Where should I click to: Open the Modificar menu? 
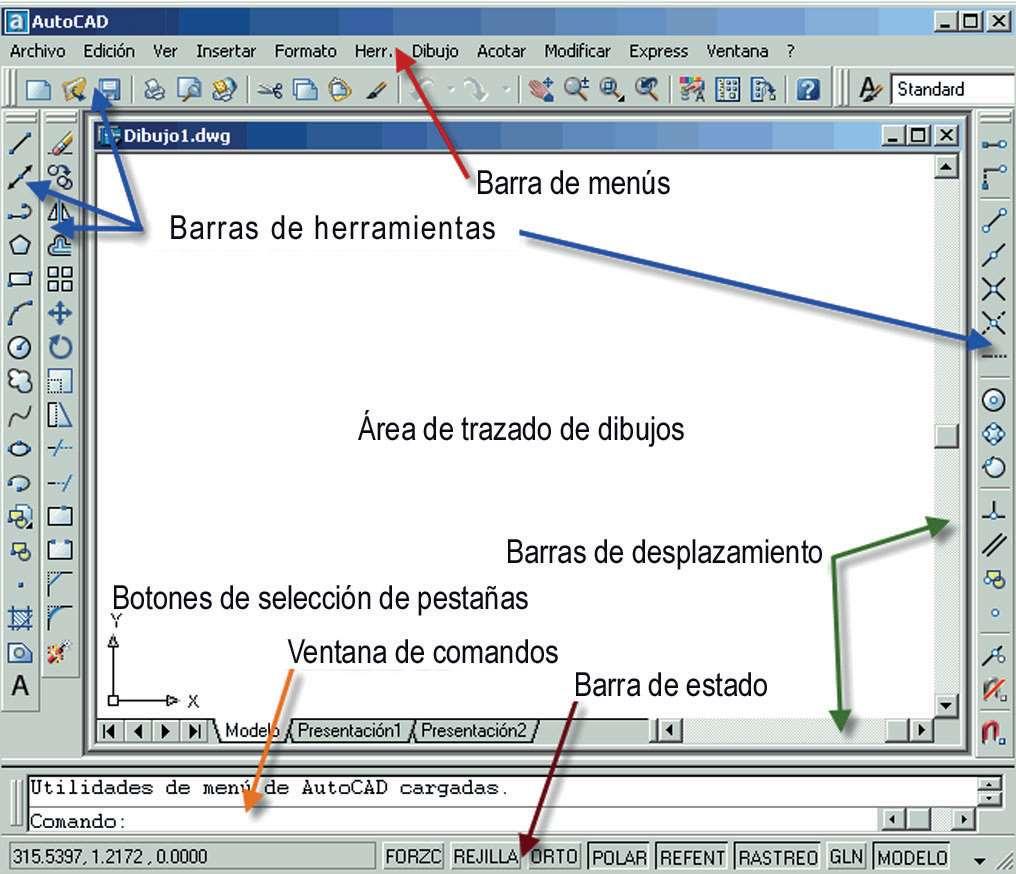tap(577, 51)
